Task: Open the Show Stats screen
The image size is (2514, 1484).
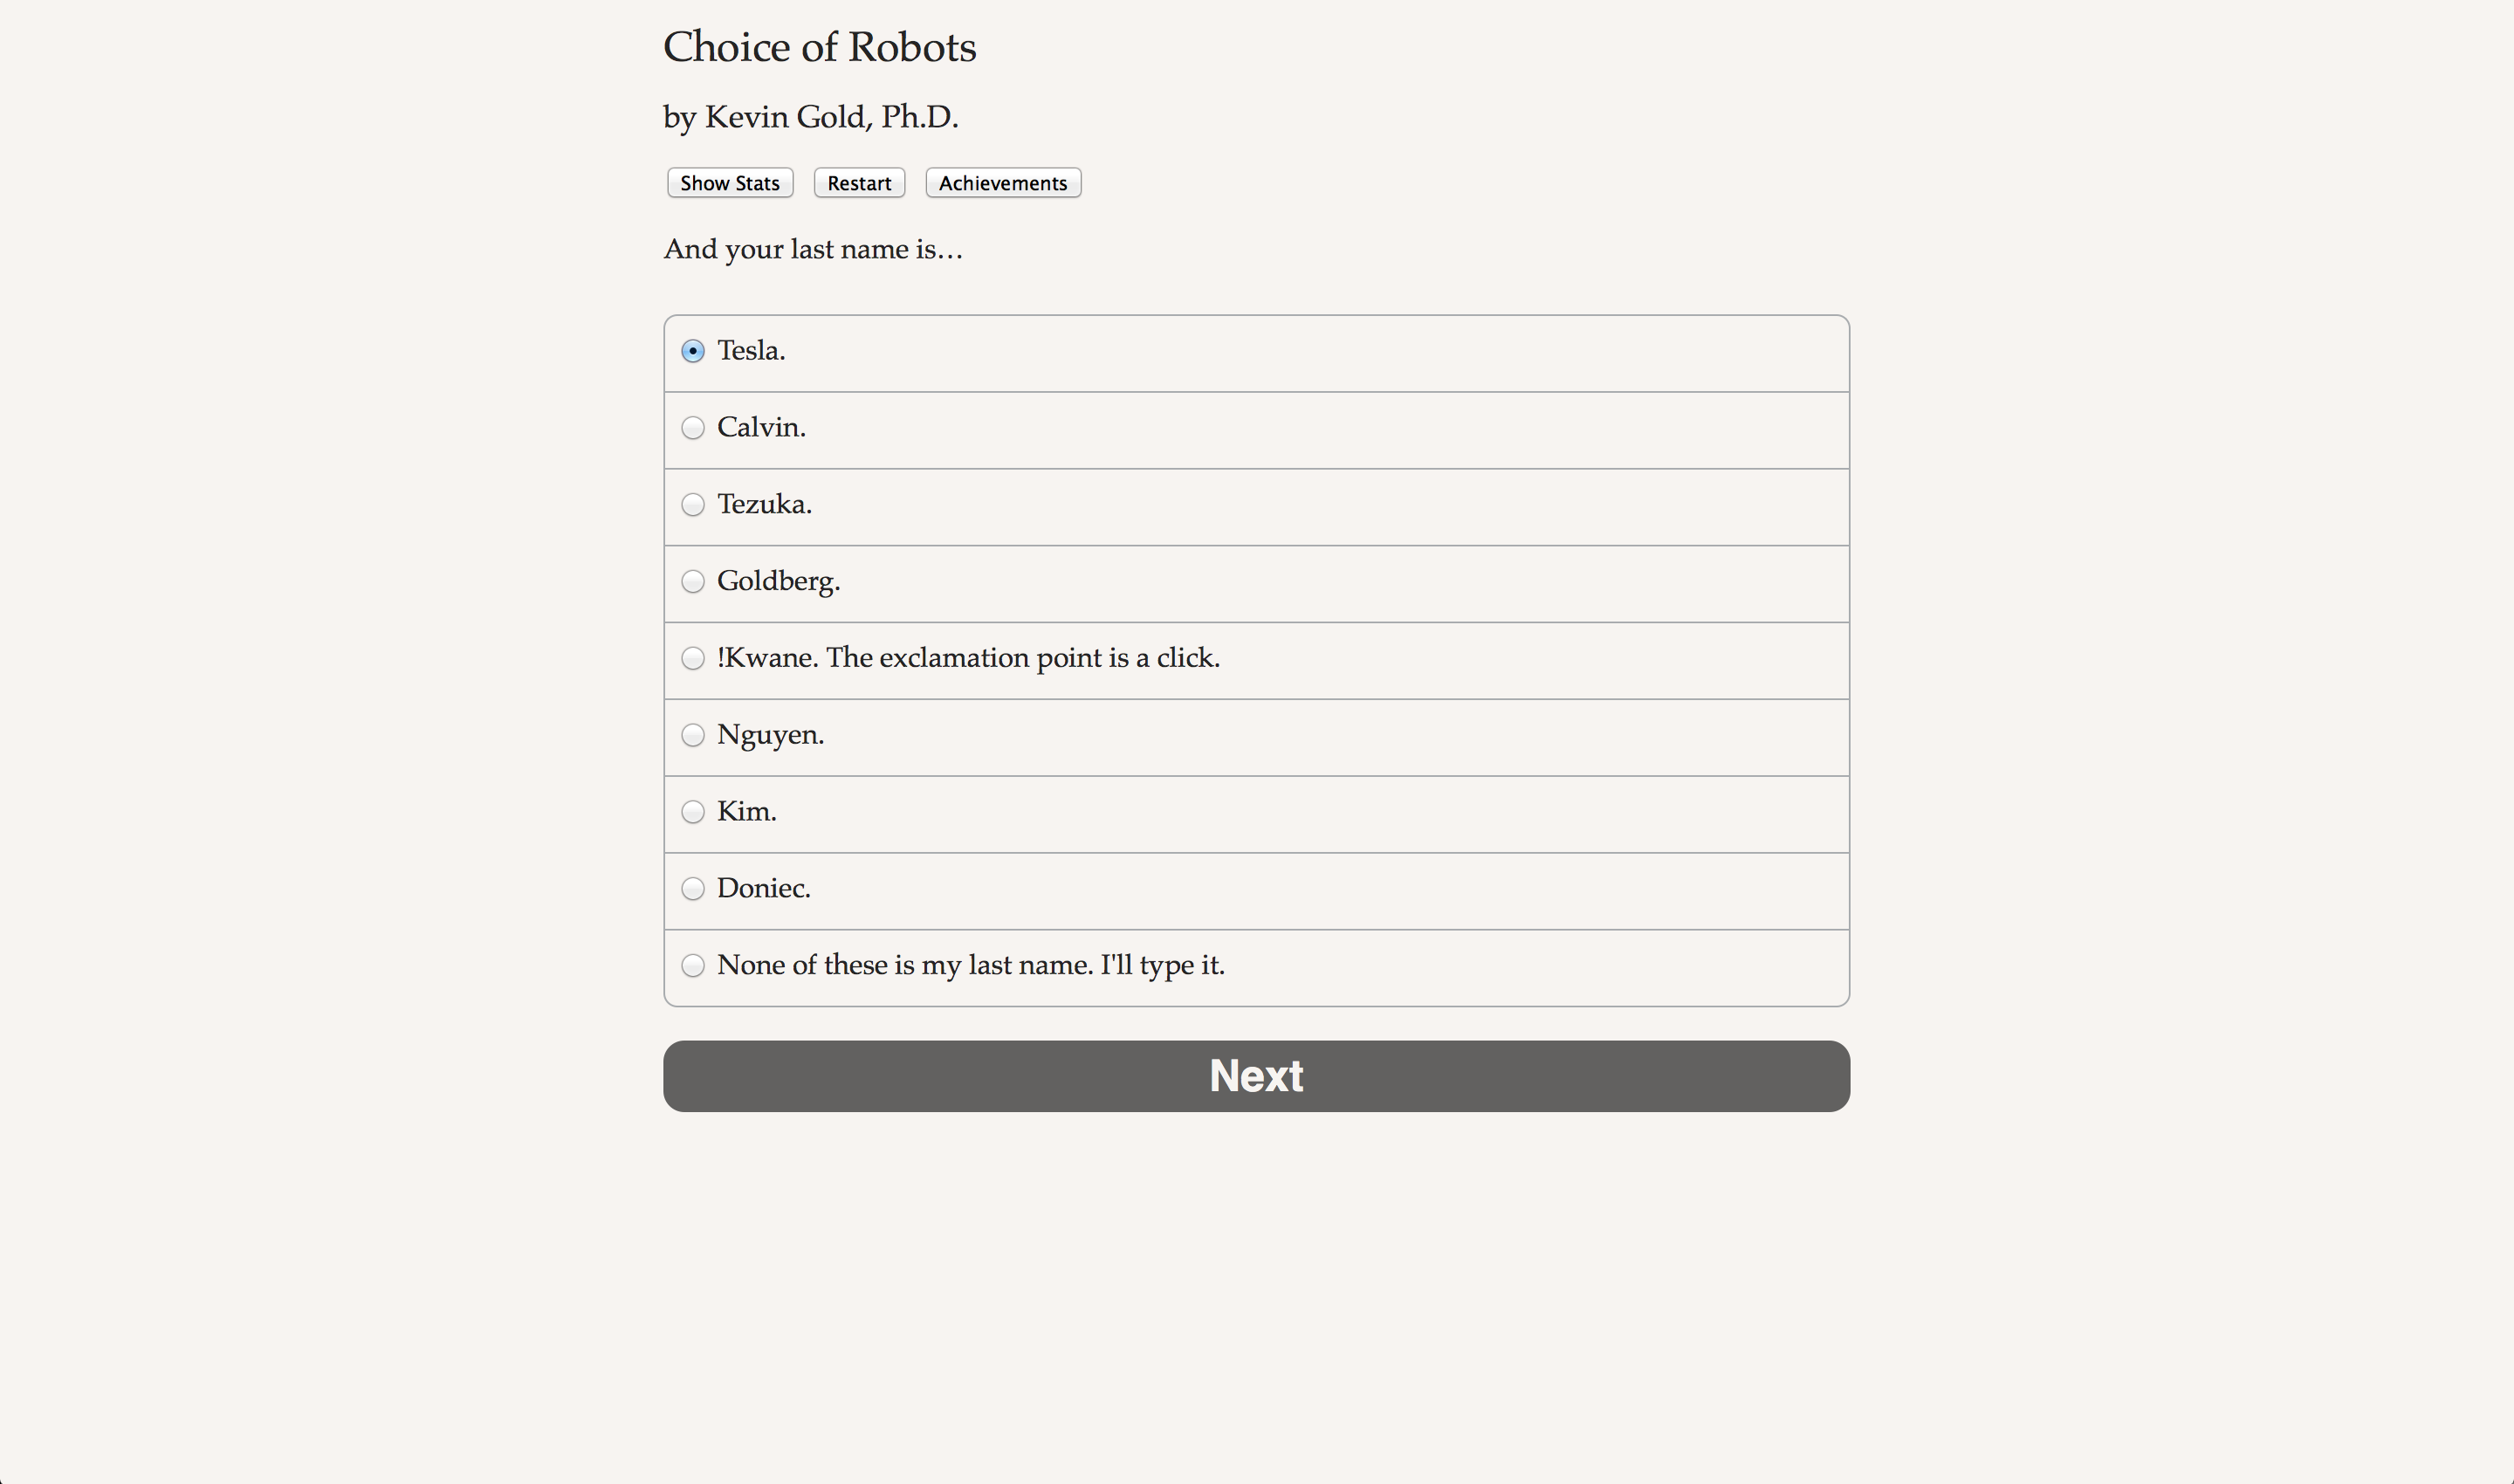Action: tap(730, 183)
